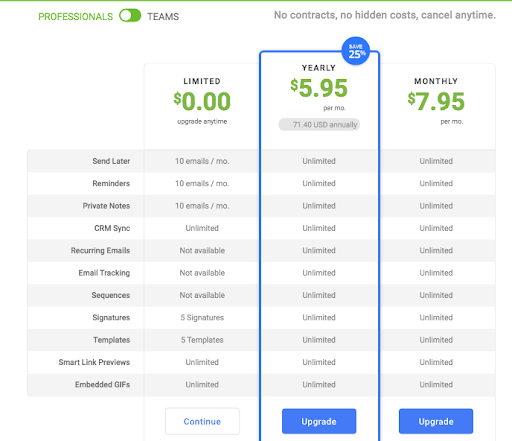Upgrade to the Monthly plan
Image resolution: width=512 pixels, height=441 pixels.
436,421
